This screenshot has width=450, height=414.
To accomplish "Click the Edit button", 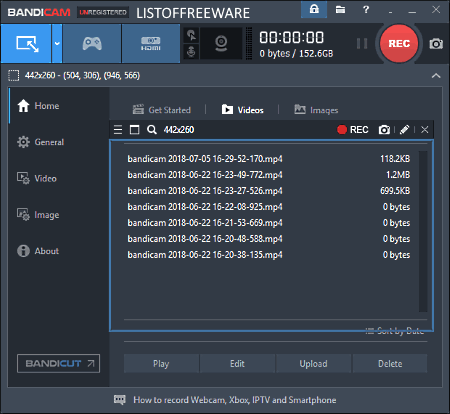I will (237, 363).
